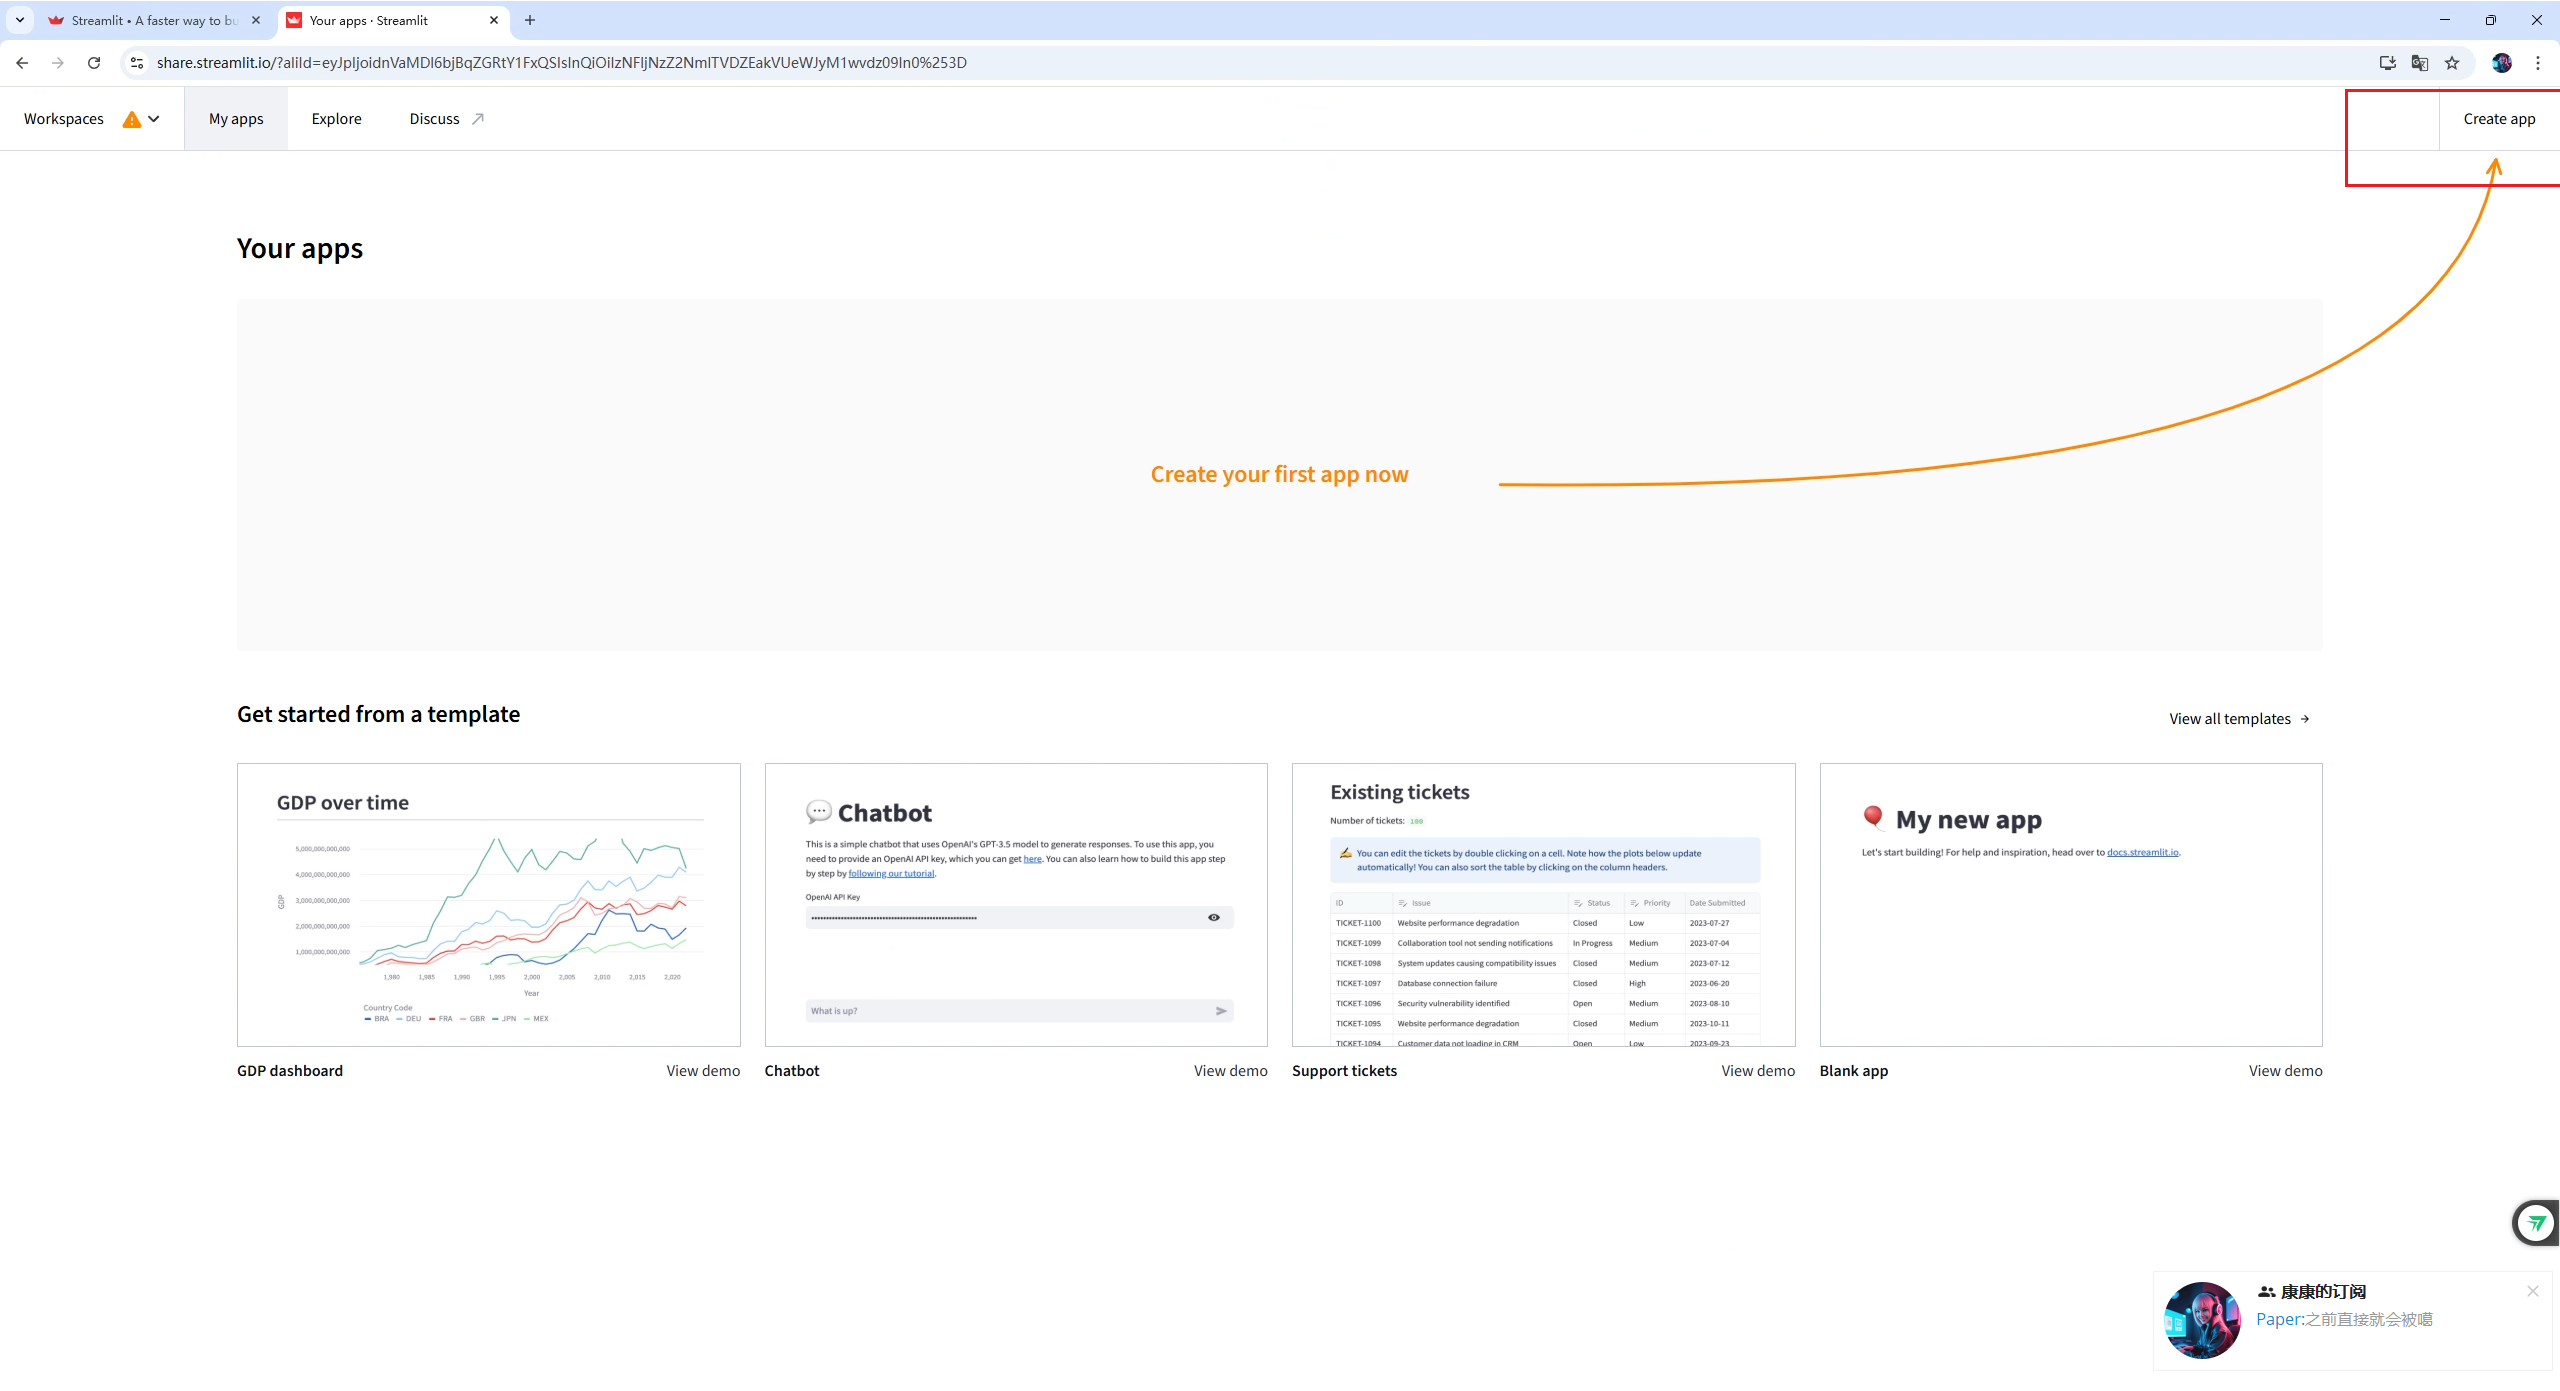Minimize the Chrome window

(2445, 20)
